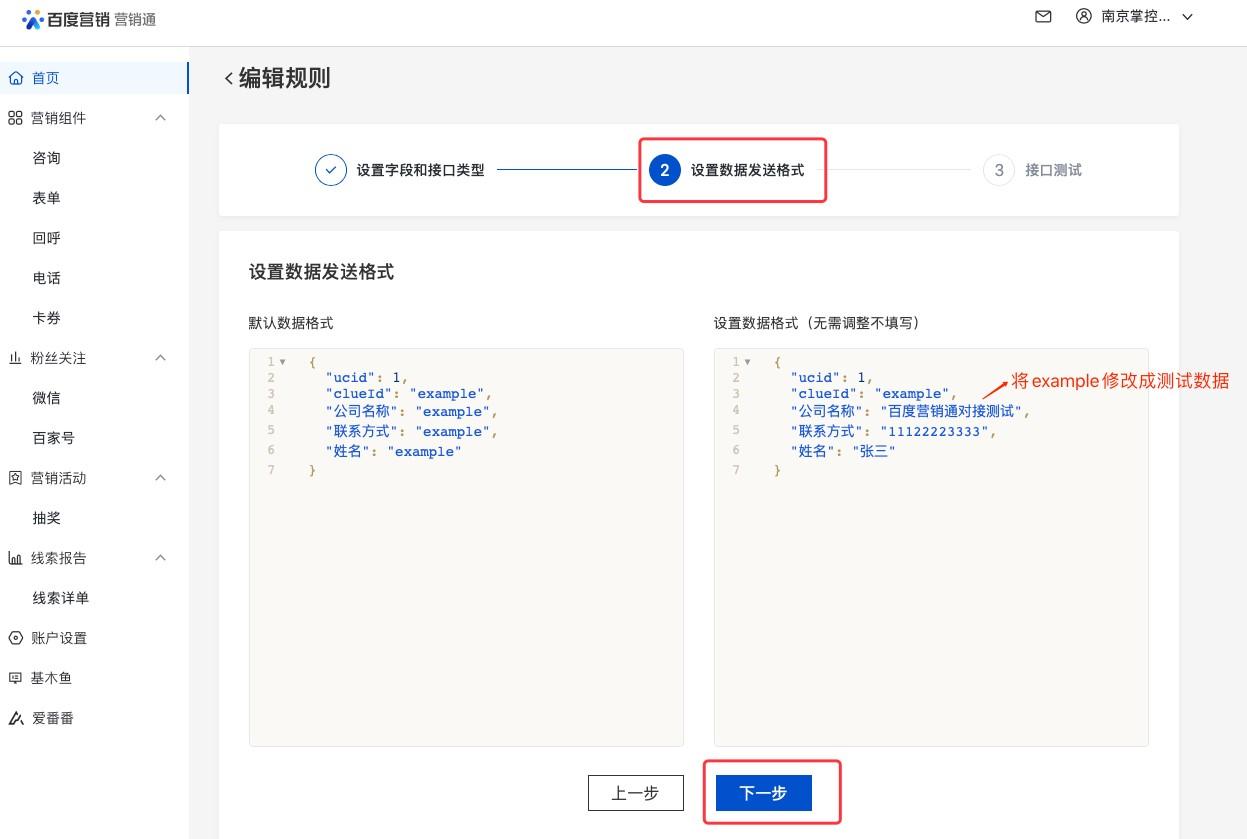Collapse the 营销活动 sidebar section
1247x839 pixels.
pos(160,478)
